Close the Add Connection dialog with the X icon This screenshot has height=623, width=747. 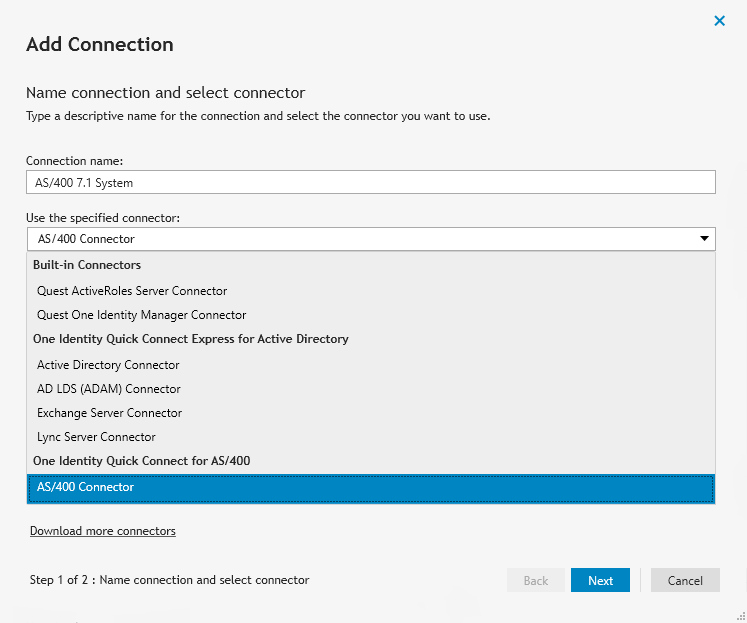point(719,20)
